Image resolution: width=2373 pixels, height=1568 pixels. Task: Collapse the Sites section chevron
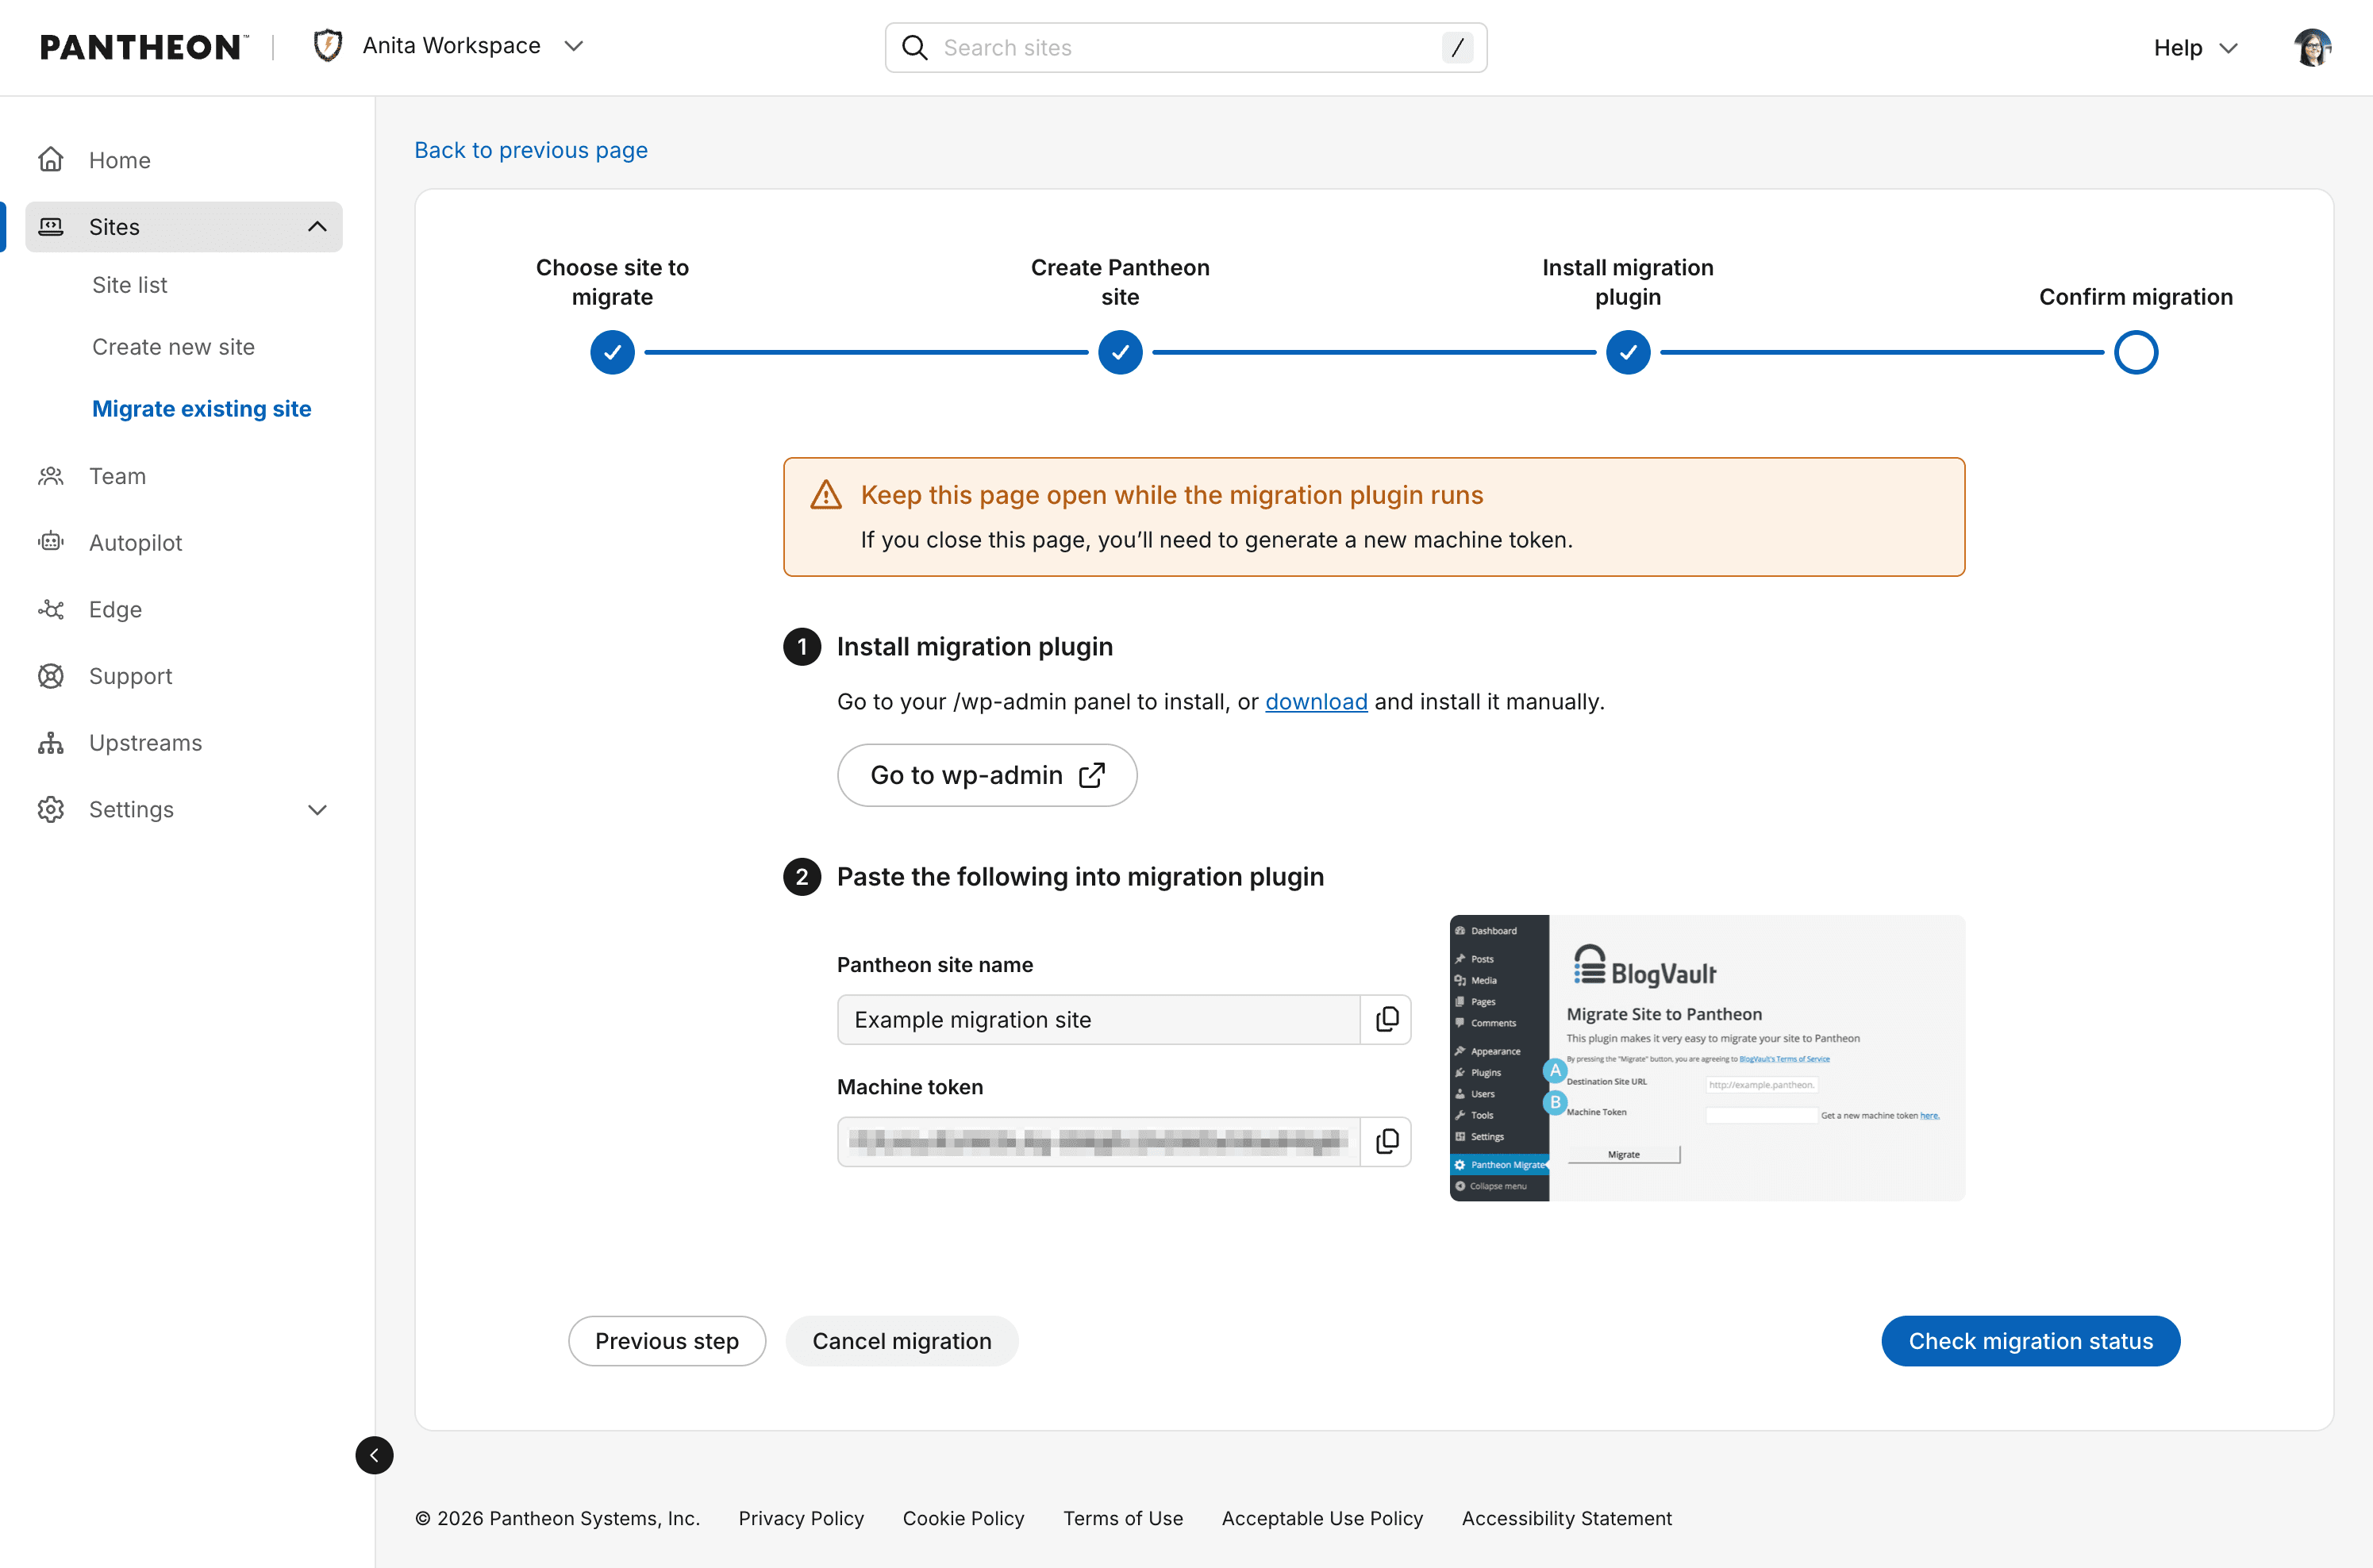point(318,227)
